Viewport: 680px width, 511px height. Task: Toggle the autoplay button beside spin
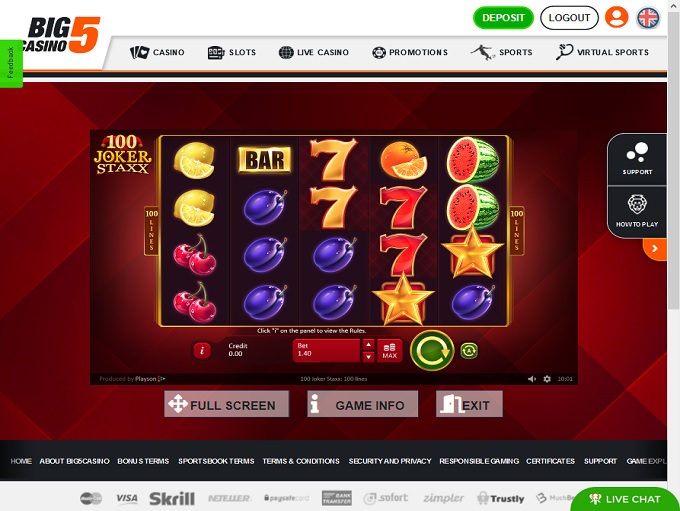tap(469, 350)
